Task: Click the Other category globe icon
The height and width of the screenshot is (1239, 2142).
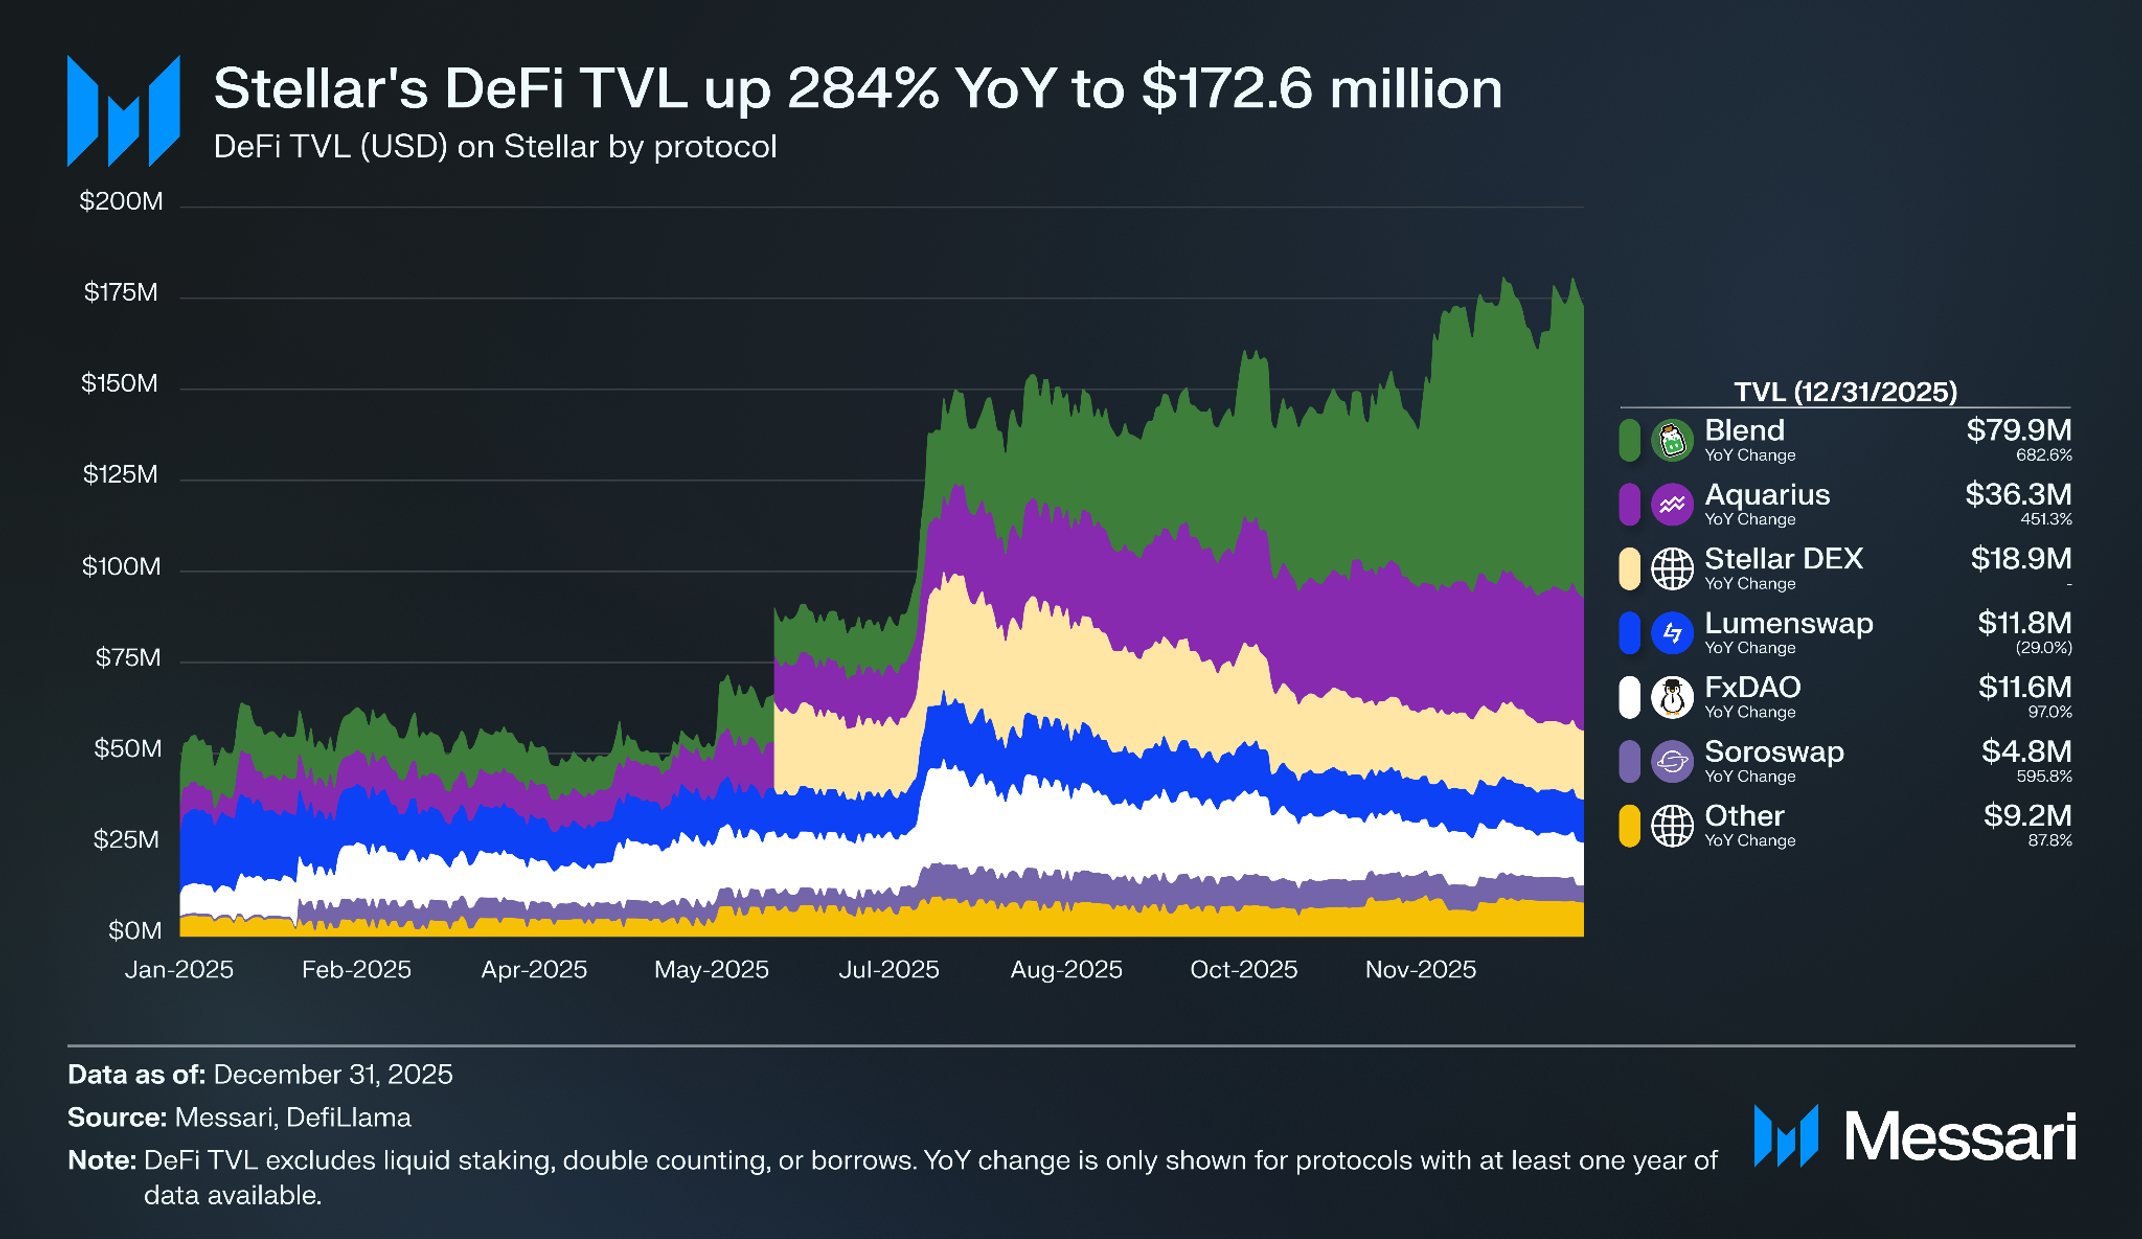Action: (1671, 826)
